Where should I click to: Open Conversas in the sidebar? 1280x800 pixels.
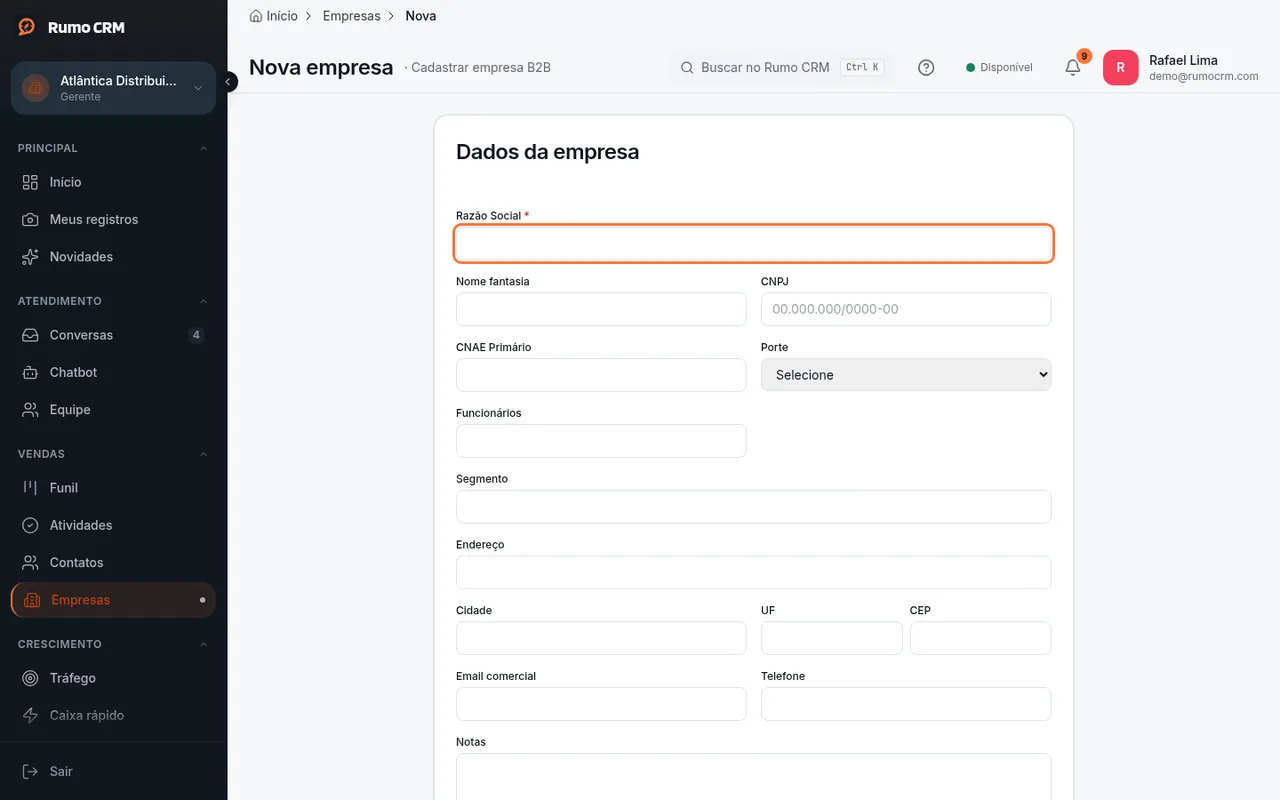pyautogui.click(x=114, y=335)
